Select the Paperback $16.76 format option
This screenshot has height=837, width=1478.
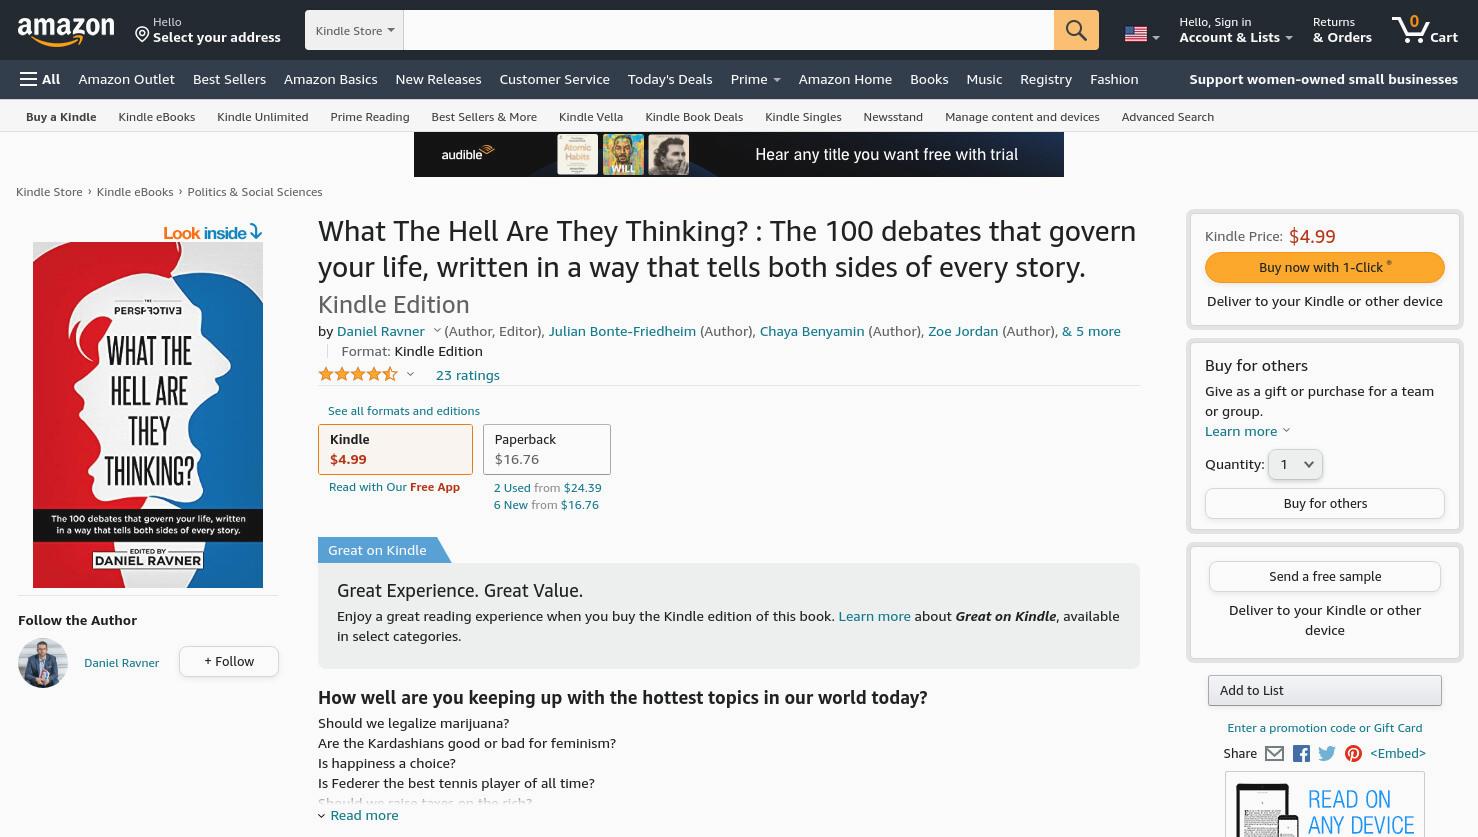point(546,450)
